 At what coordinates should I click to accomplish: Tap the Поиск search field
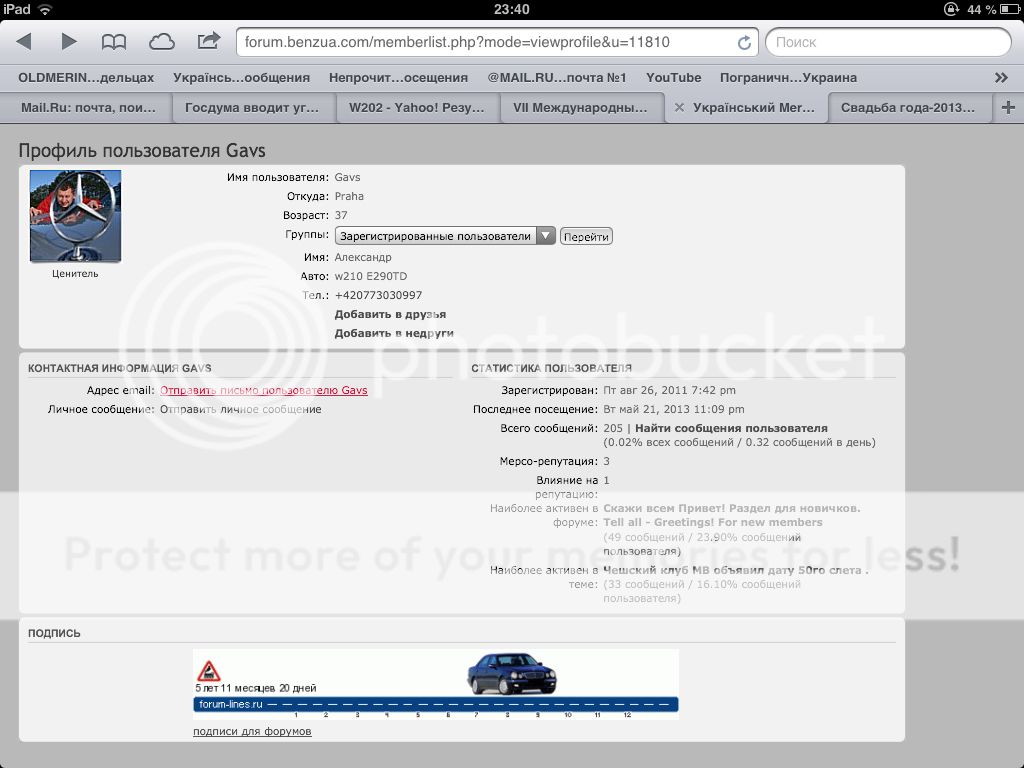tap(888, 43)
